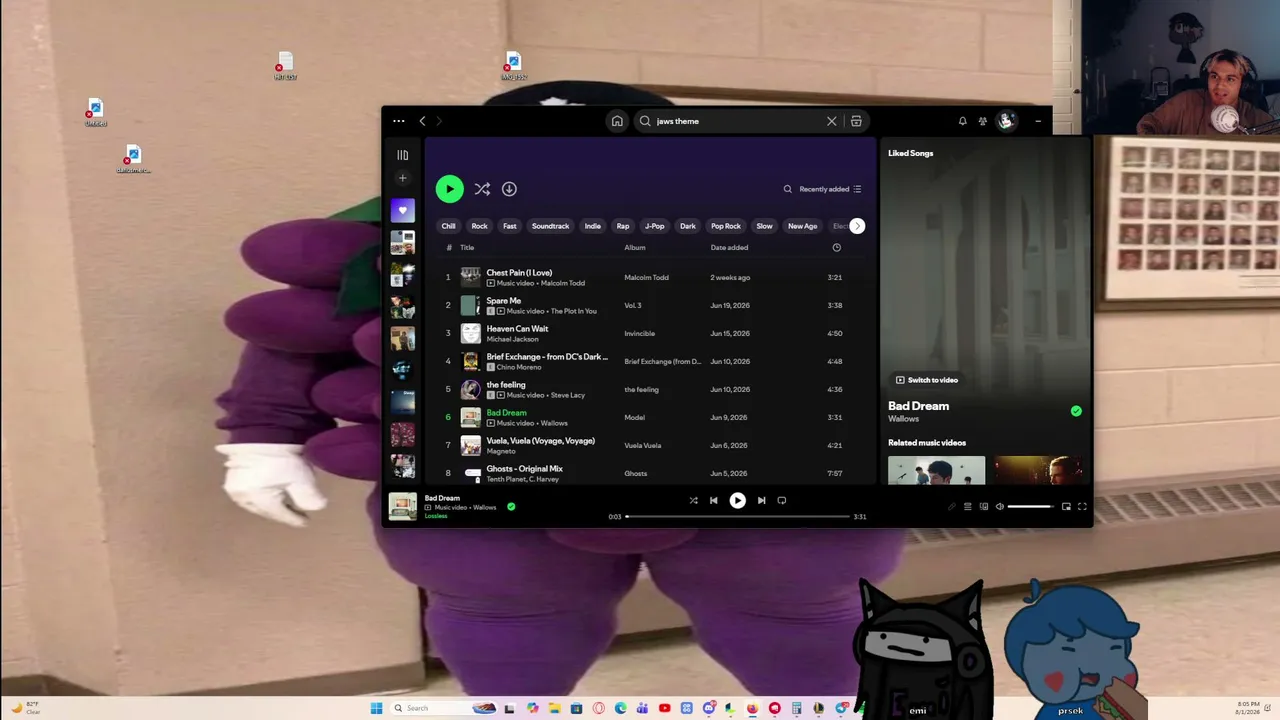Image resolution: width=1280 pixels, height=720 pixels.
Task: Open the 'Vuela Vuela' album link
Action: (x=643, y=446)
